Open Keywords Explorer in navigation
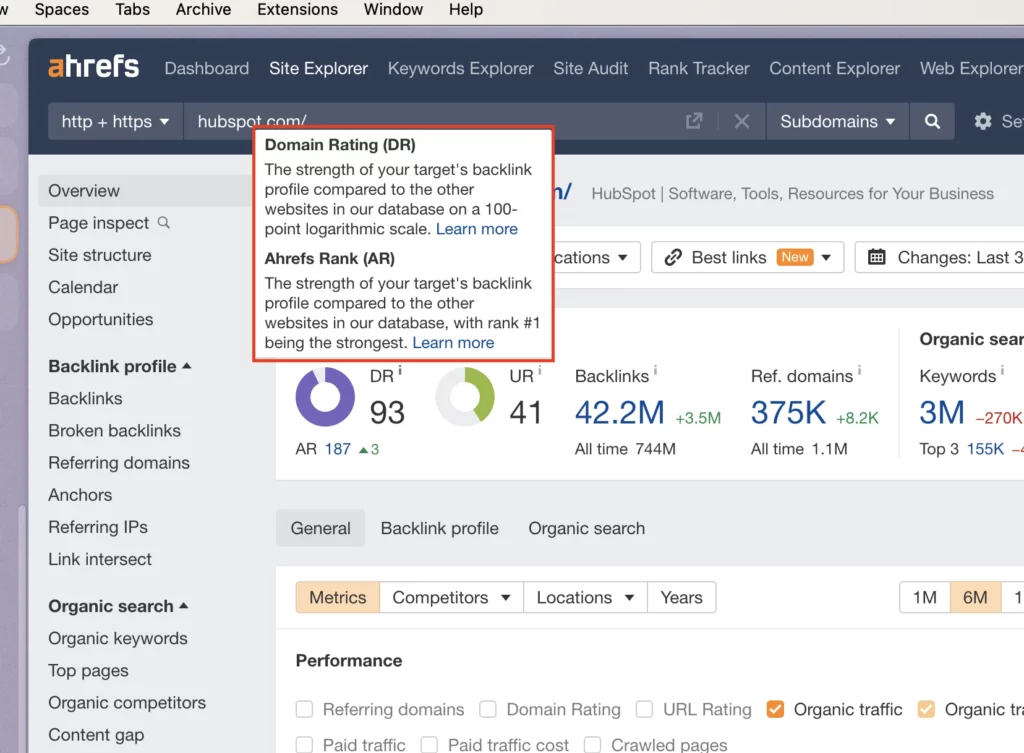This screenshot has width=1024, height=753. (x=460, y=68)
